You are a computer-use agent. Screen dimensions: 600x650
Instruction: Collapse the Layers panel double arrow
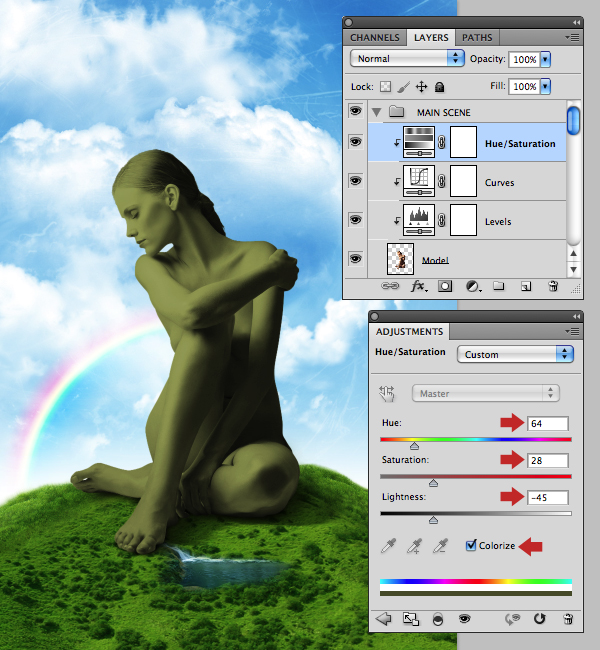576,22
